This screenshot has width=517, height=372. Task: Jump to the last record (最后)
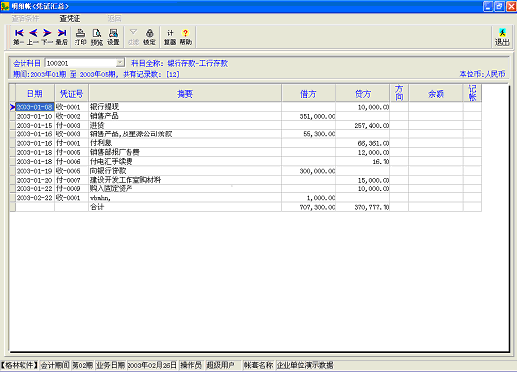[x=62, y=37]
